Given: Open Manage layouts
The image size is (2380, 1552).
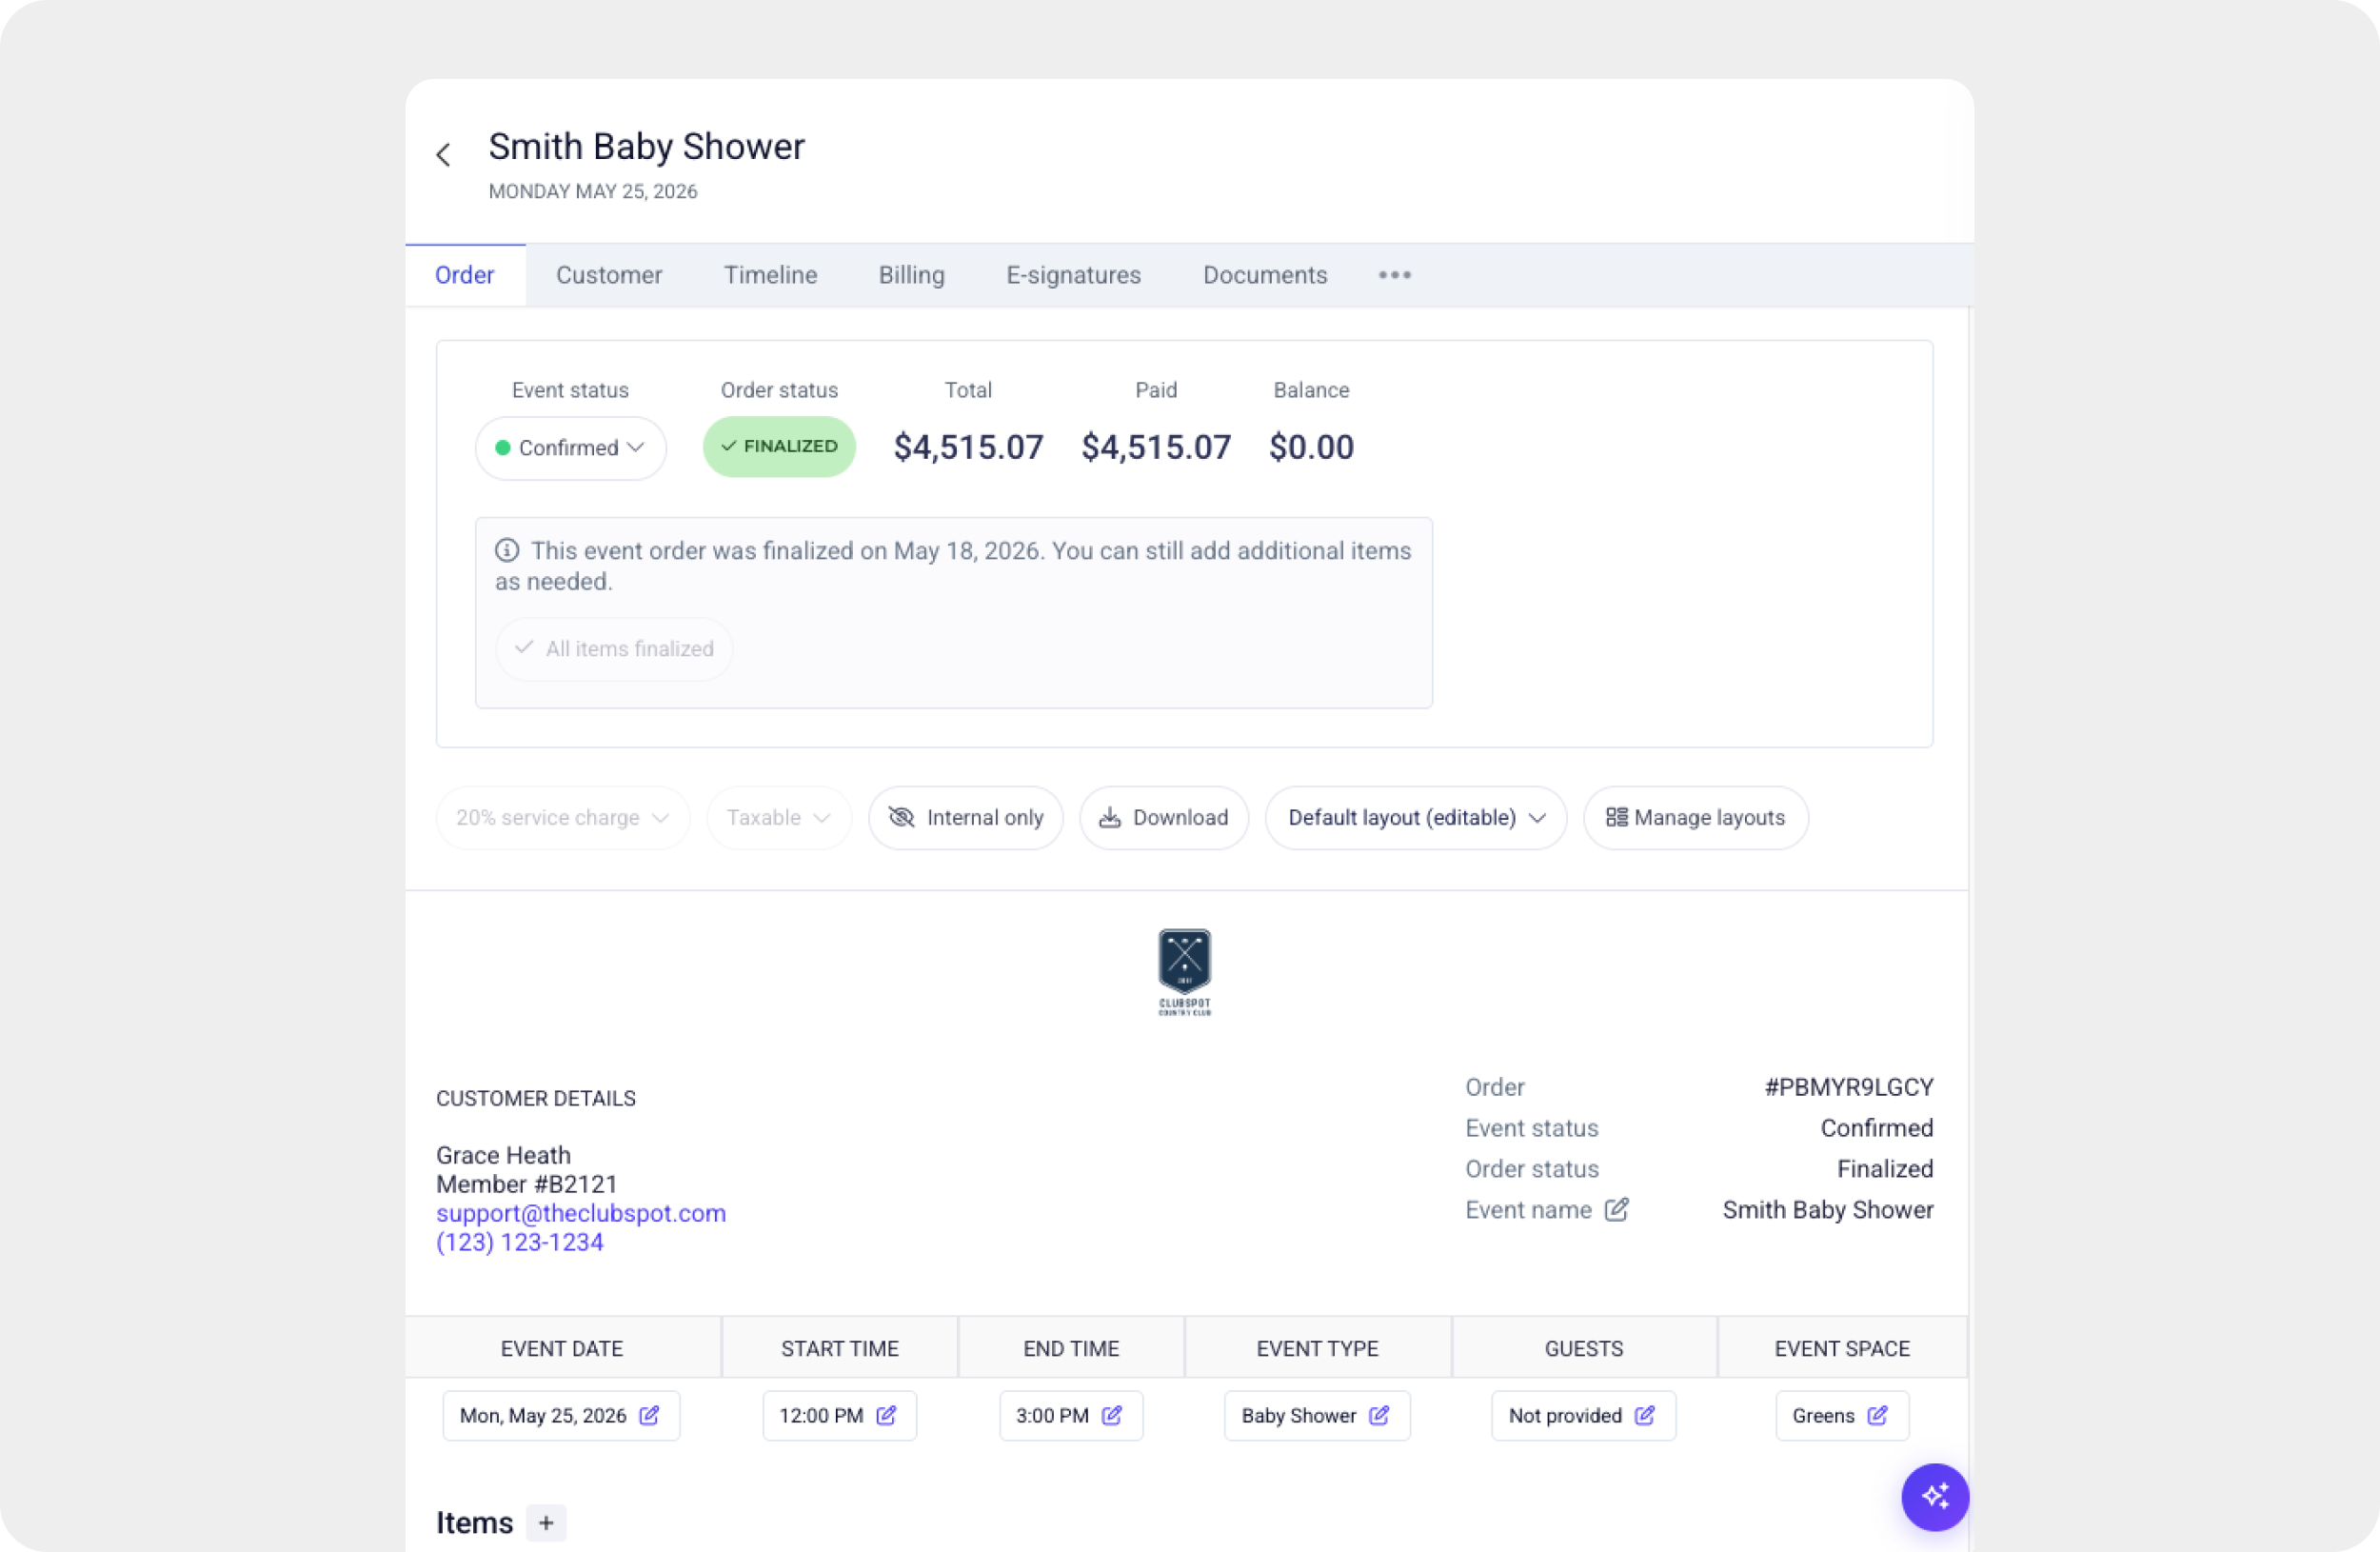Looking at the screenshot, I should click(1695, 817).
